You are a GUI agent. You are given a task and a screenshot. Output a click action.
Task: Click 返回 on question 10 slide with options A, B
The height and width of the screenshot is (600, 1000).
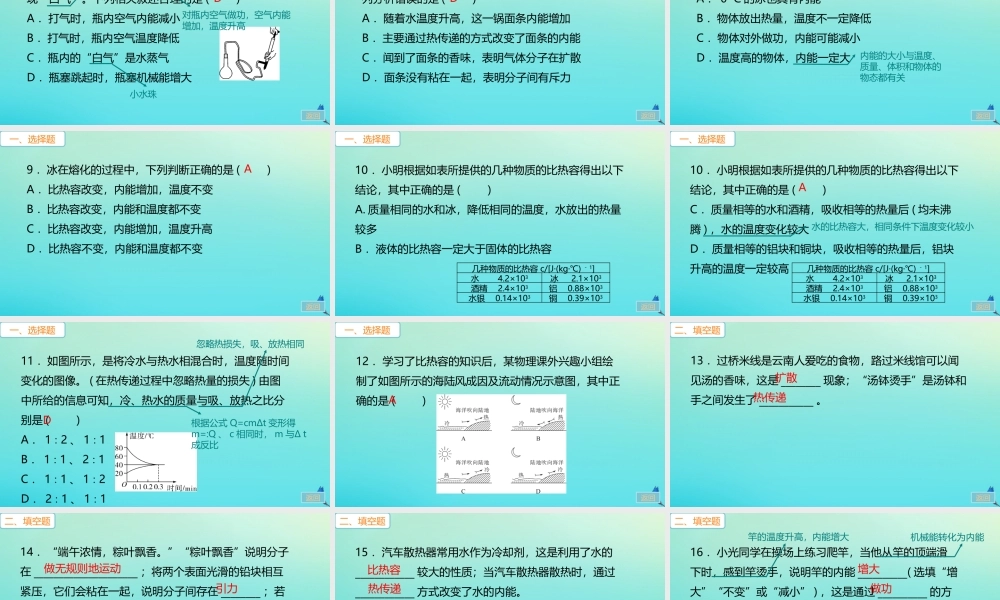(648, 307)
